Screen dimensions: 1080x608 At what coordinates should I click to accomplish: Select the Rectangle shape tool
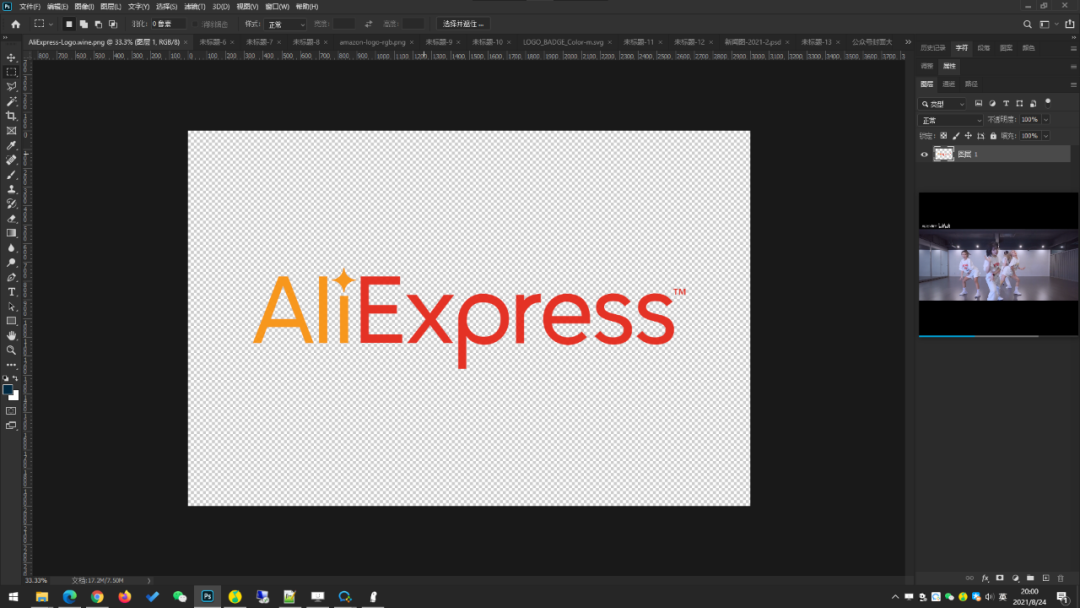pos(11,321)
